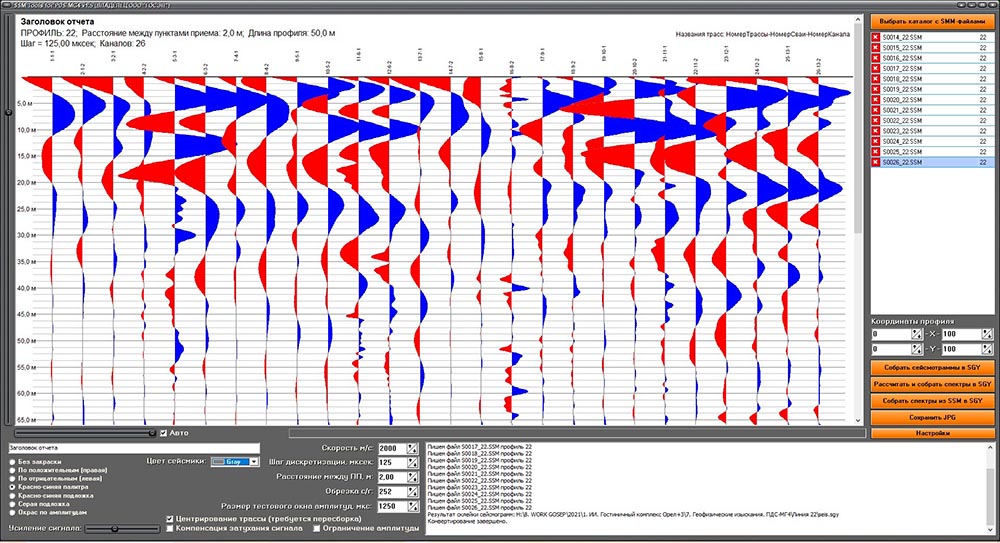Remove S0017_22.SSM using its red X icon
The image size is (1000, 543).
click(x=876, y=69)
